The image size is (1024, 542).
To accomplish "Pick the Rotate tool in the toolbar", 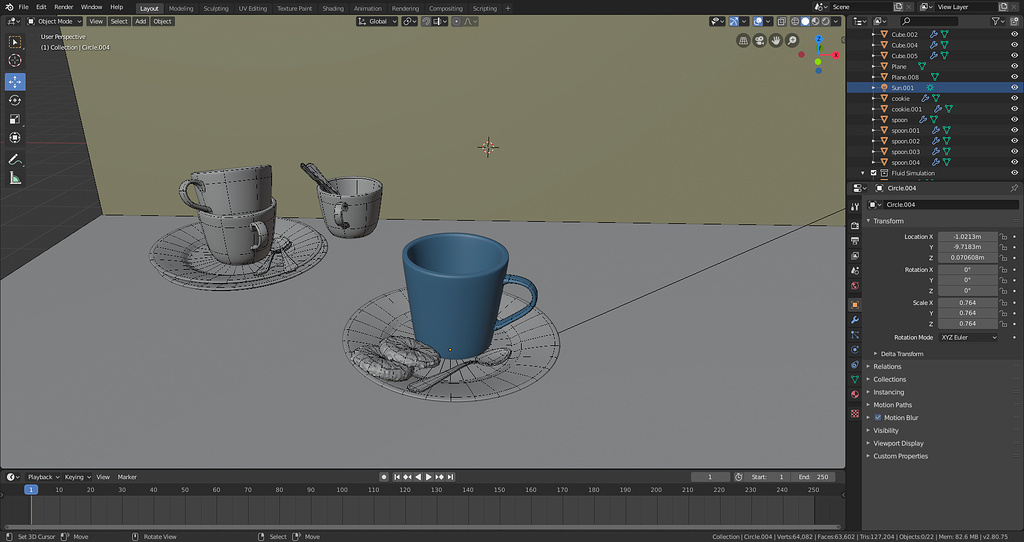I will [x=14, y=101].
